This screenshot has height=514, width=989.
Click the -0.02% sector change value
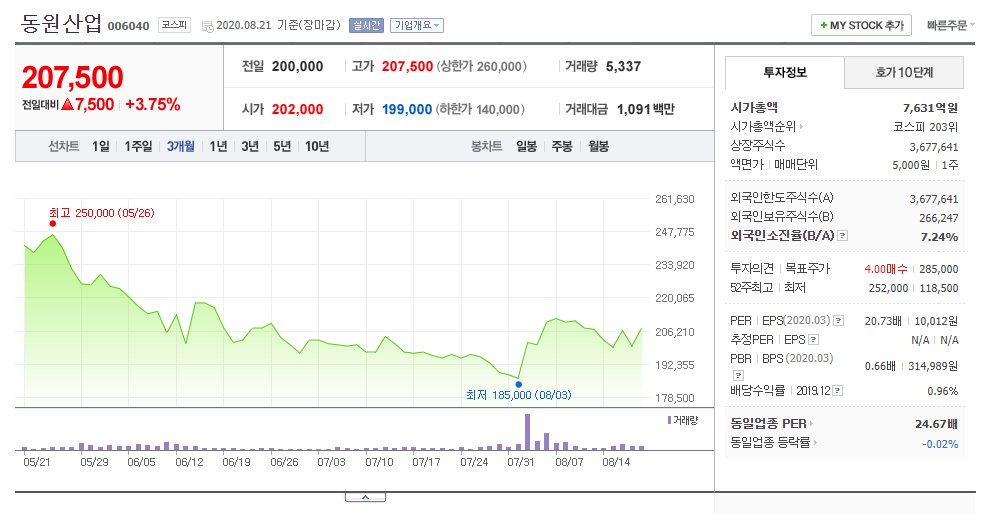(940, 444)
